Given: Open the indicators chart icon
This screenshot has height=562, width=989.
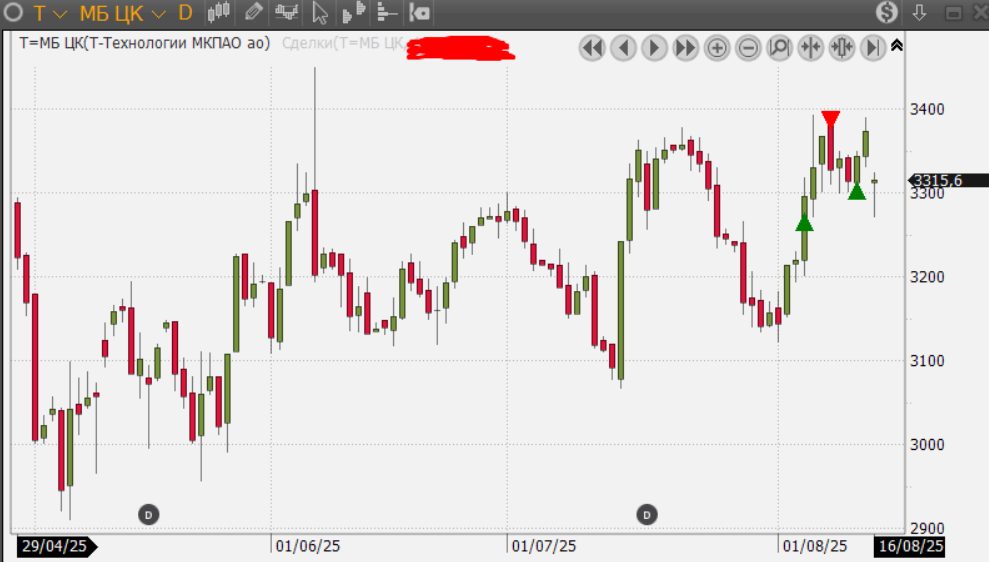Looking at the screenshot, I should pos(286,13).
